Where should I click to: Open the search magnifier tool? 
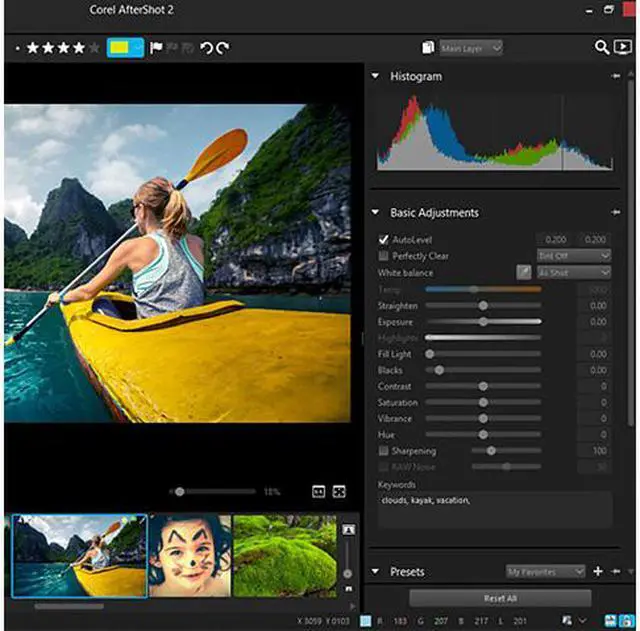click(602, 47)
